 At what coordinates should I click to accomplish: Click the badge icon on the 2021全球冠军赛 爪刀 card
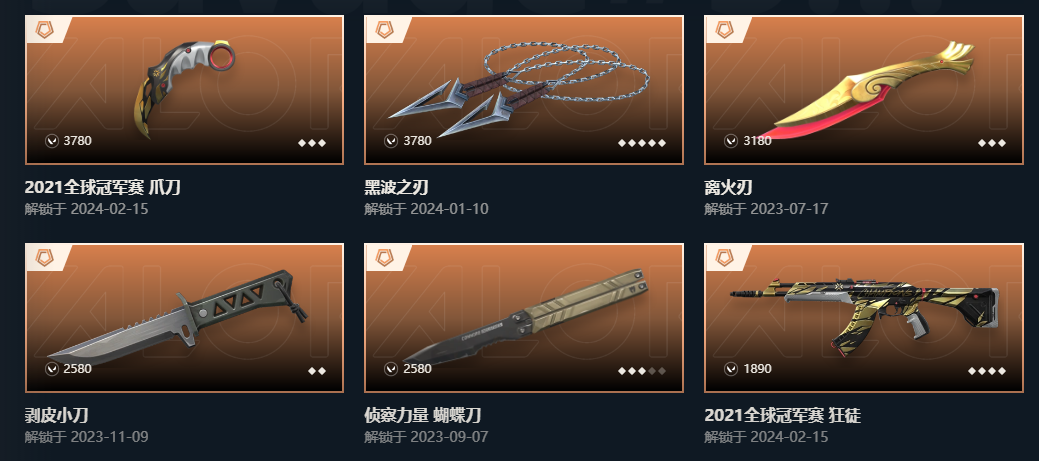[x=44, y=30]
